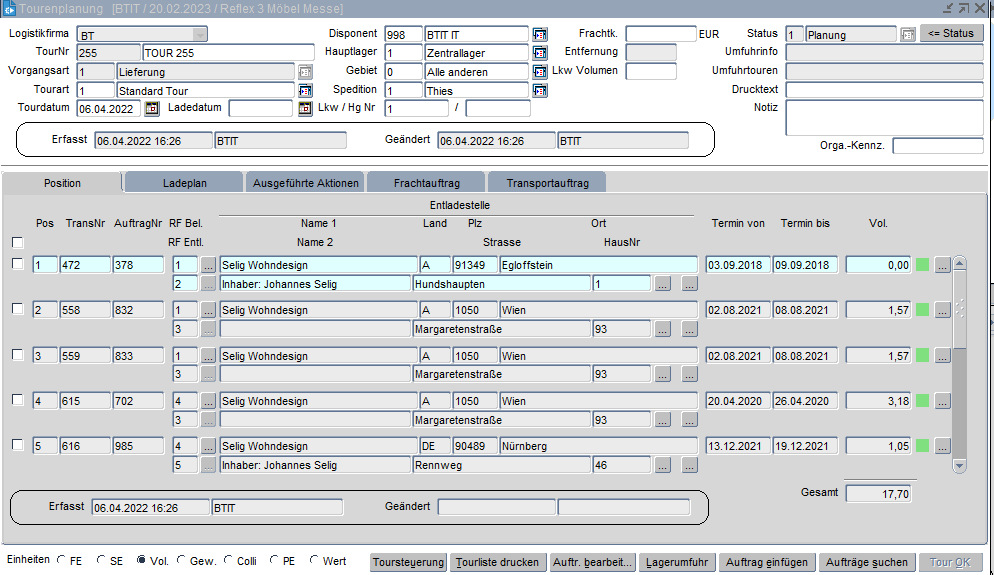Viewport: 994px width, 575px height.
Task: Click the Gebiet lookup list icon
Action: tap(540, 72)
